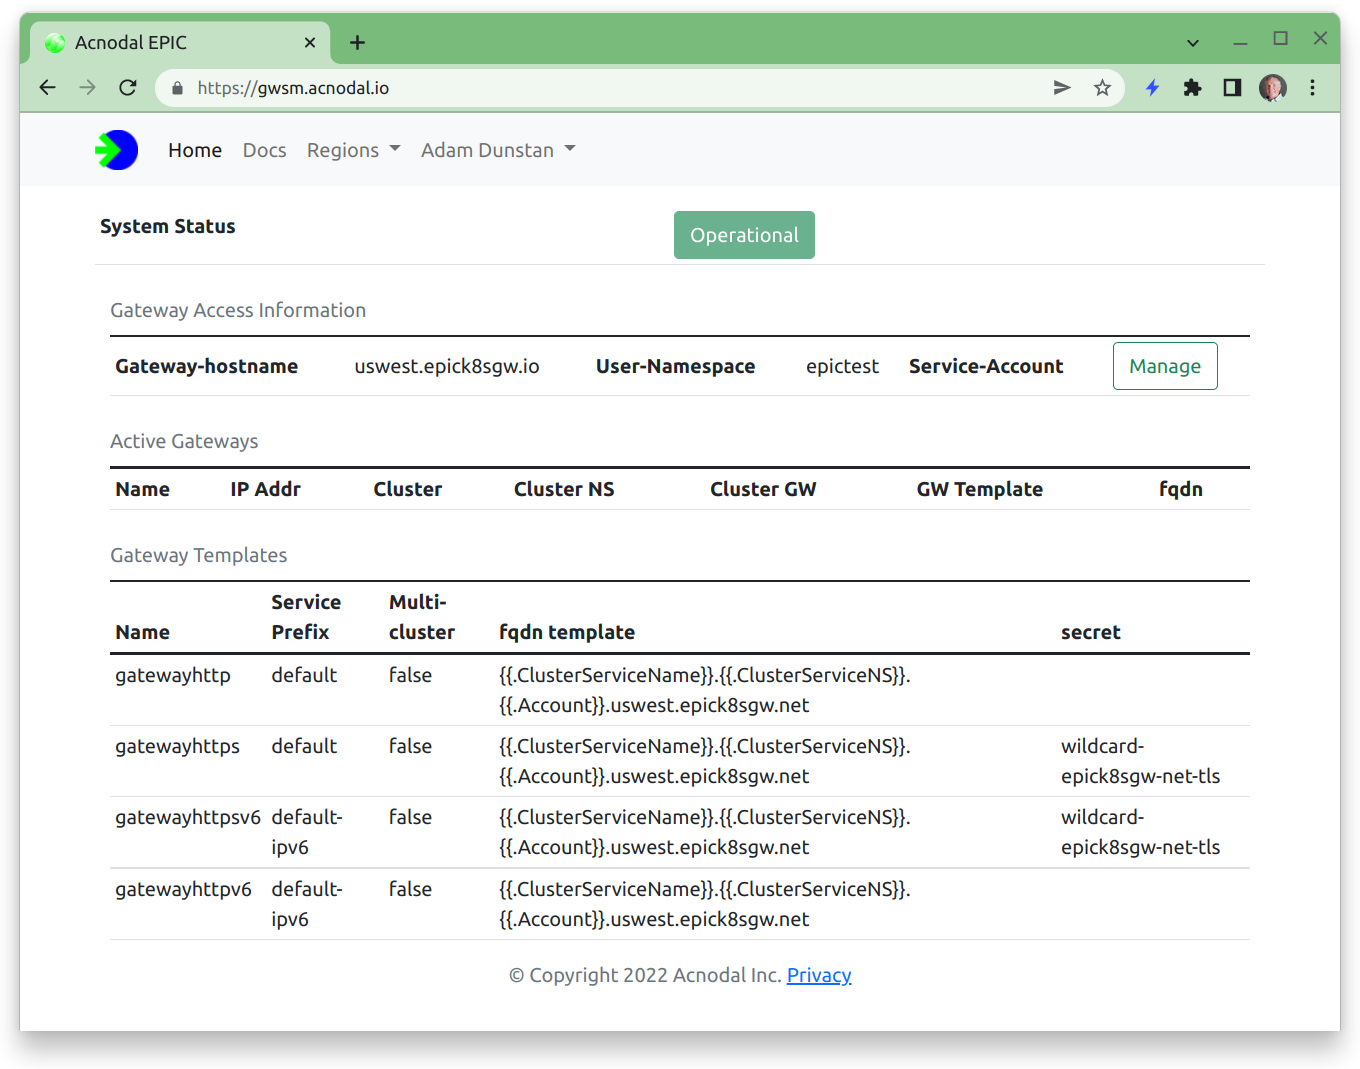The width and height of the screenshot is (1360, 1069).
Task: Open the Extensions puzzle piece icon
Action: point(1192,88)
